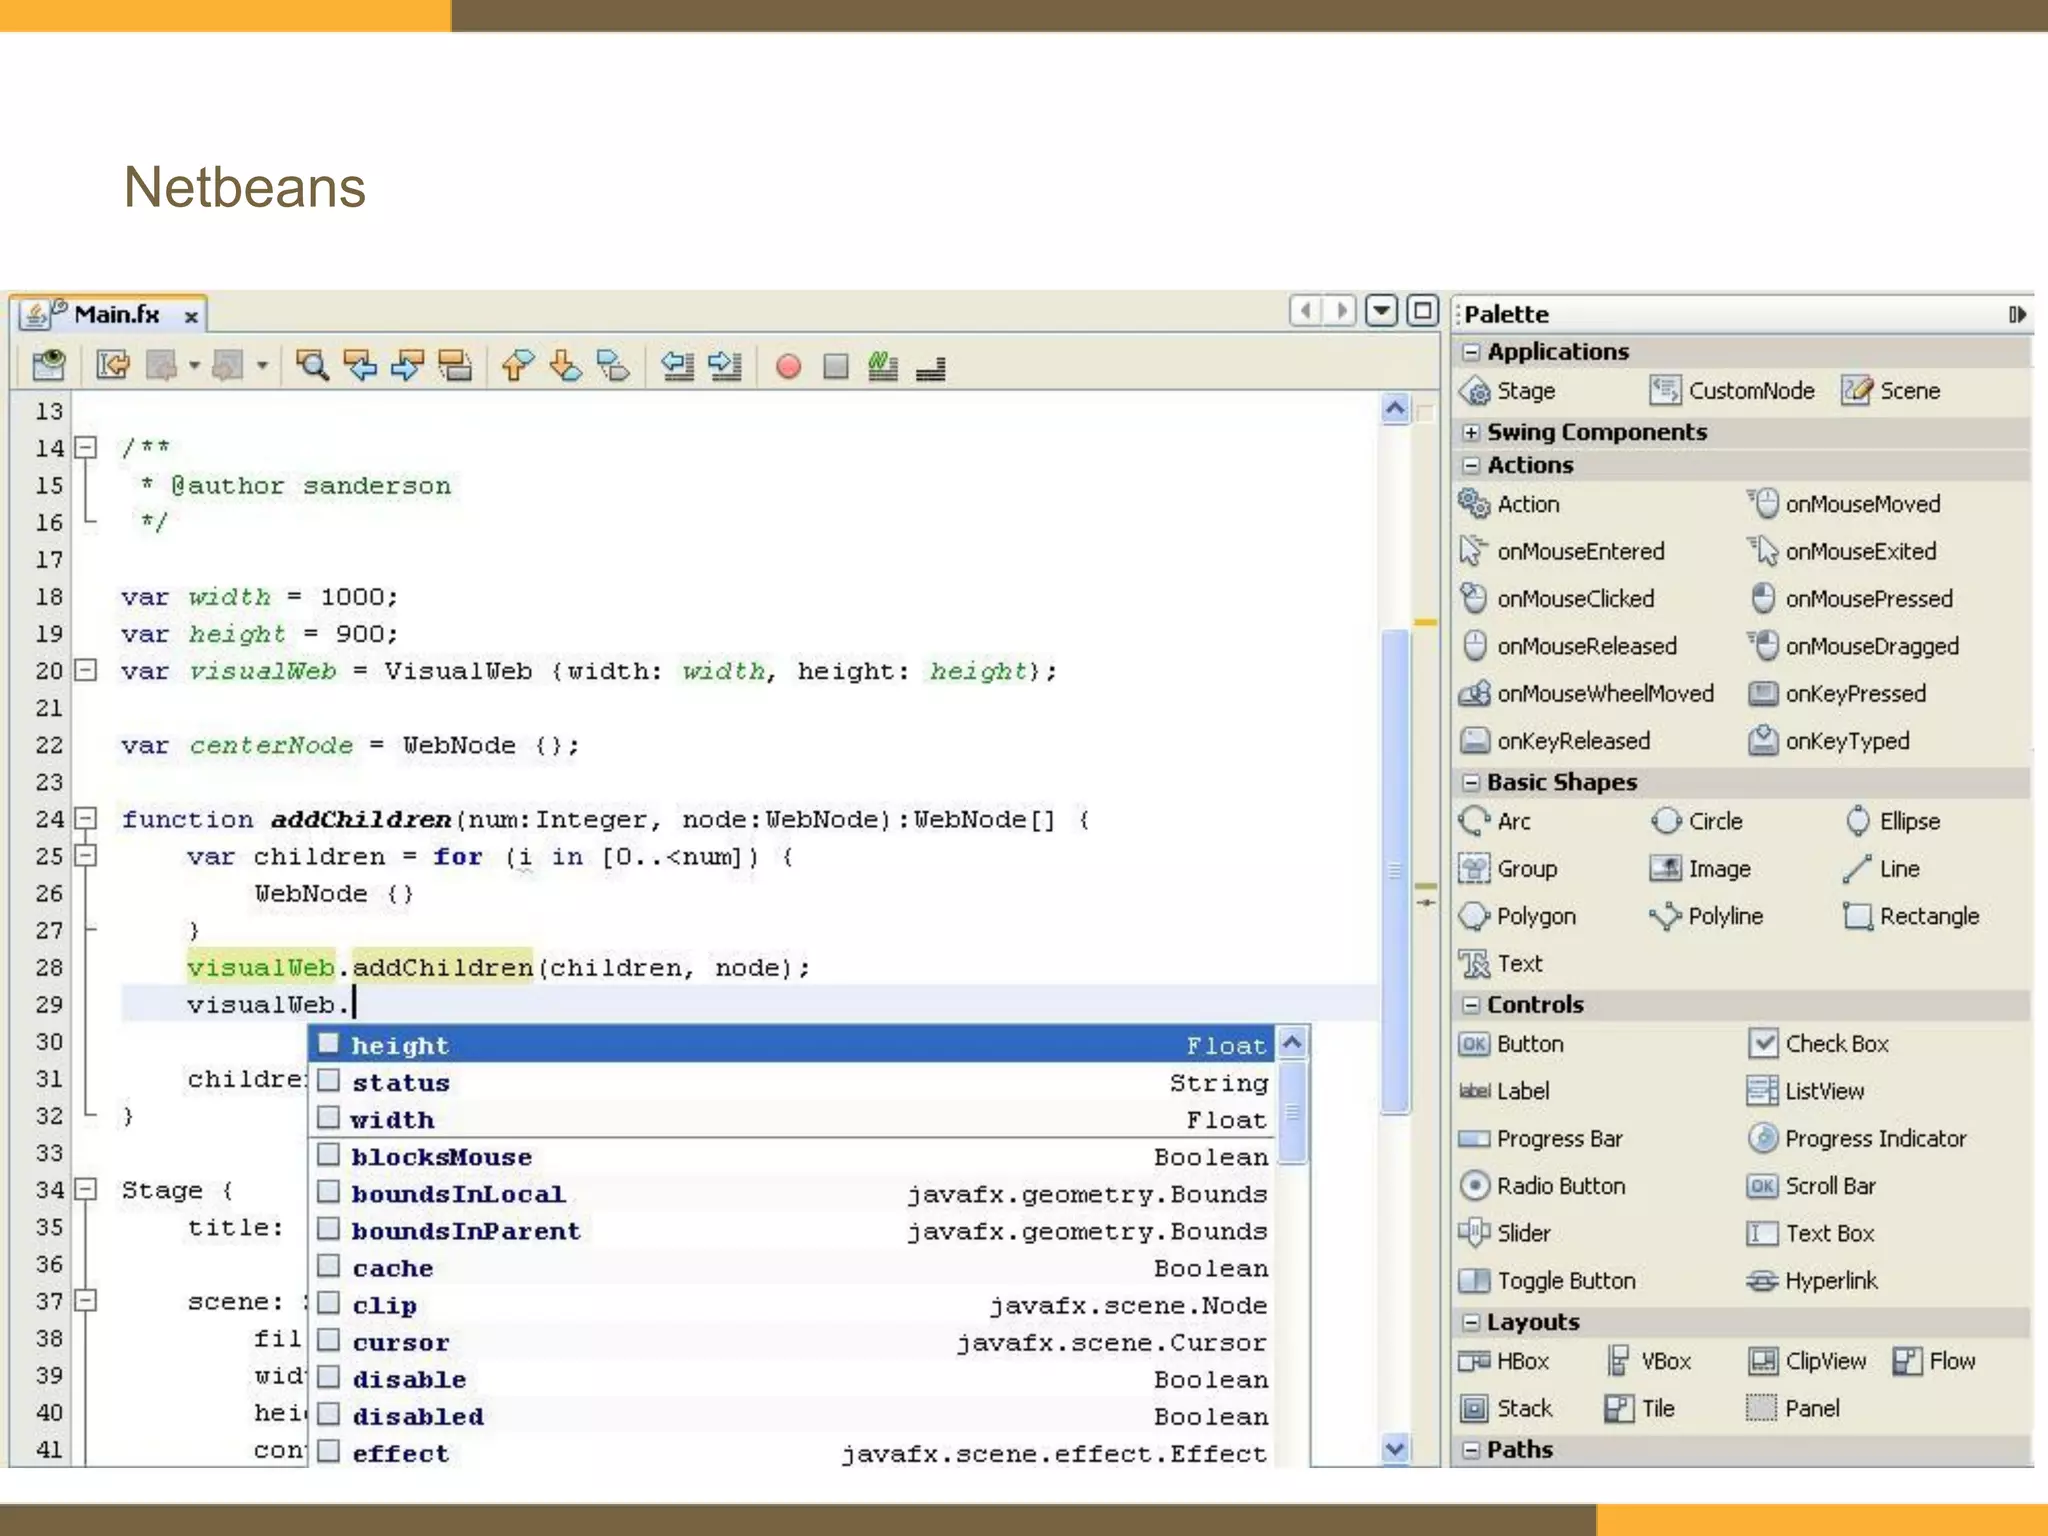Click the editor vertical scrollbar thumb
Image resolution: width=2048 pixels, height=1536 pixels.
(1395, 870)
